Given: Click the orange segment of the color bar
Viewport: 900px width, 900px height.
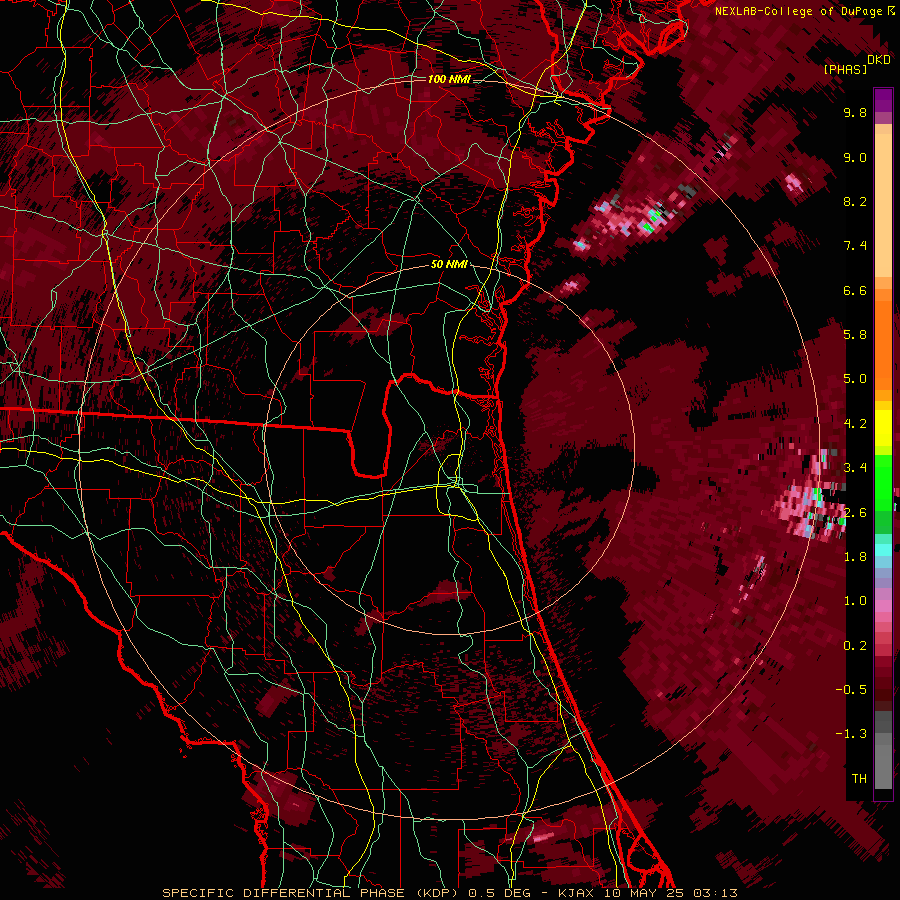Looking at the screenshot, I should 883,344.
